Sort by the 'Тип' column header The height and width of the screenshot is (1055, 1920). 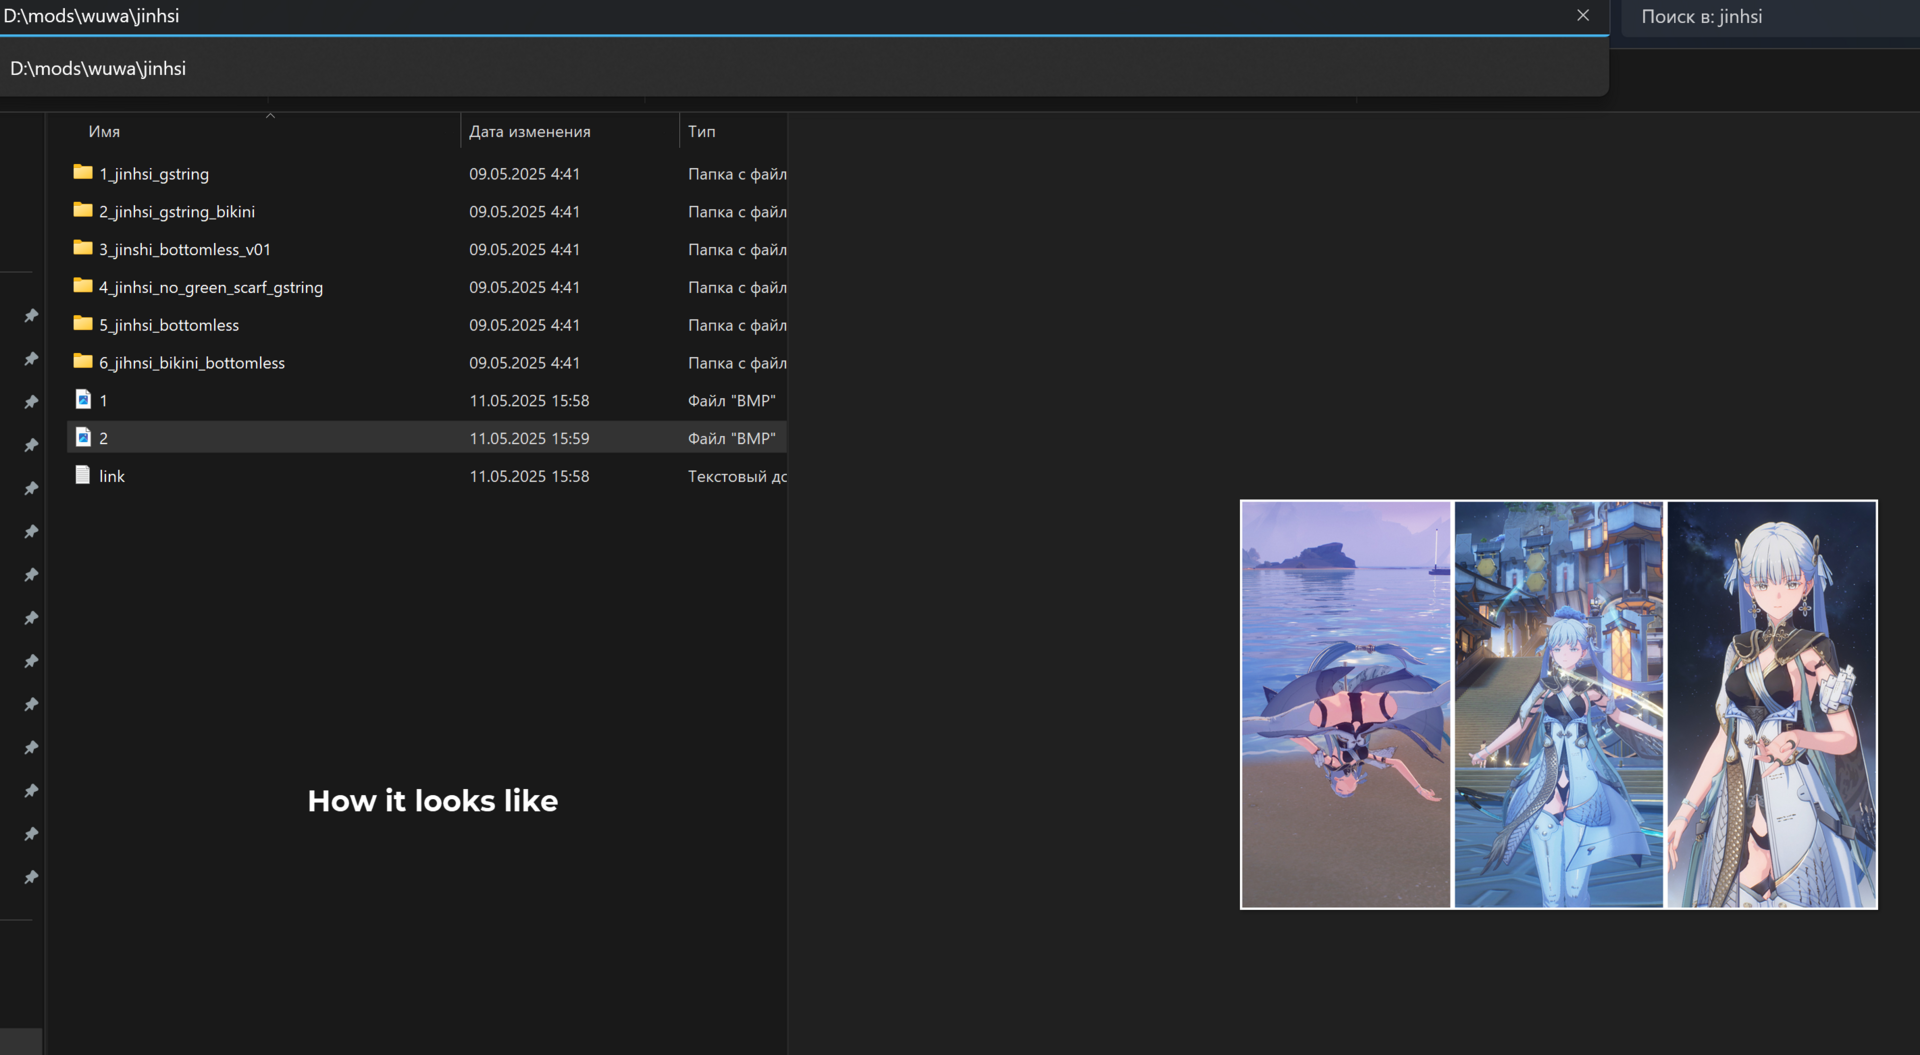tap(702, 131)
